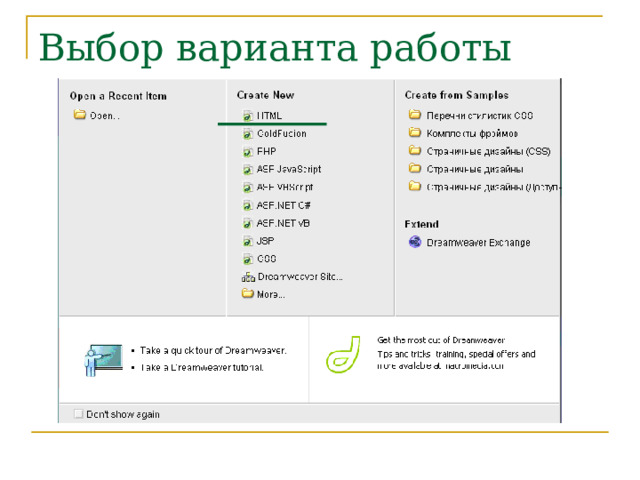Click the ASP VBScript document icon
This screenshot has height=480, width=640.
point(247,187)
